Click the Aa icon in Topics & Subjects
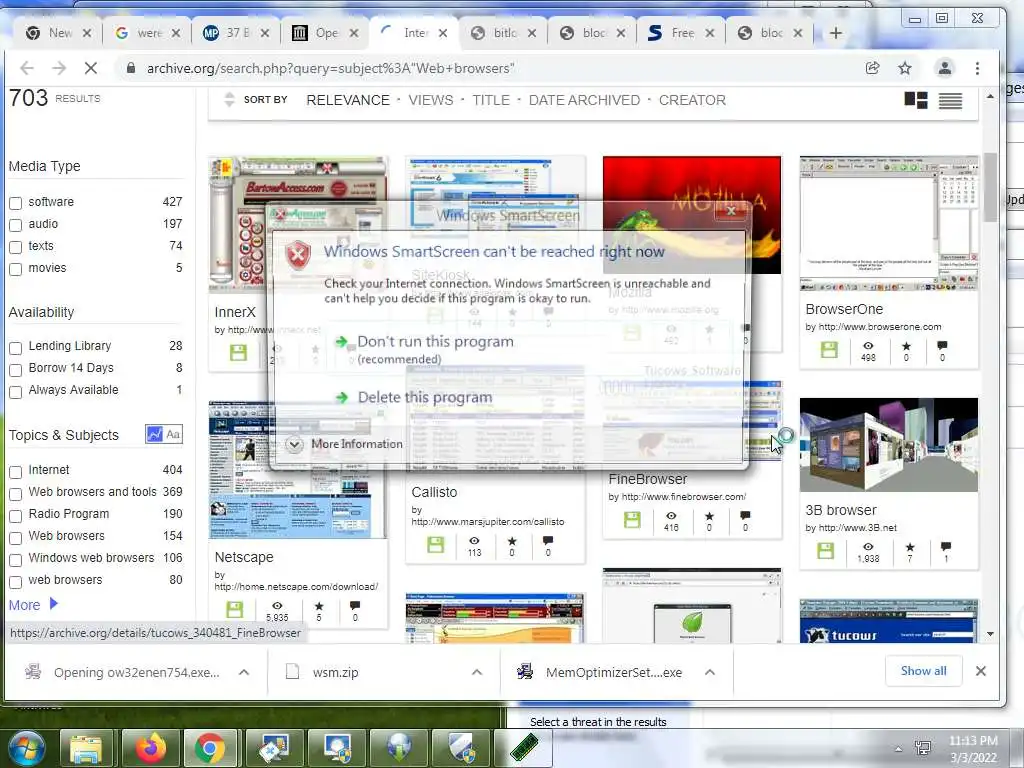 click(173, 434)
